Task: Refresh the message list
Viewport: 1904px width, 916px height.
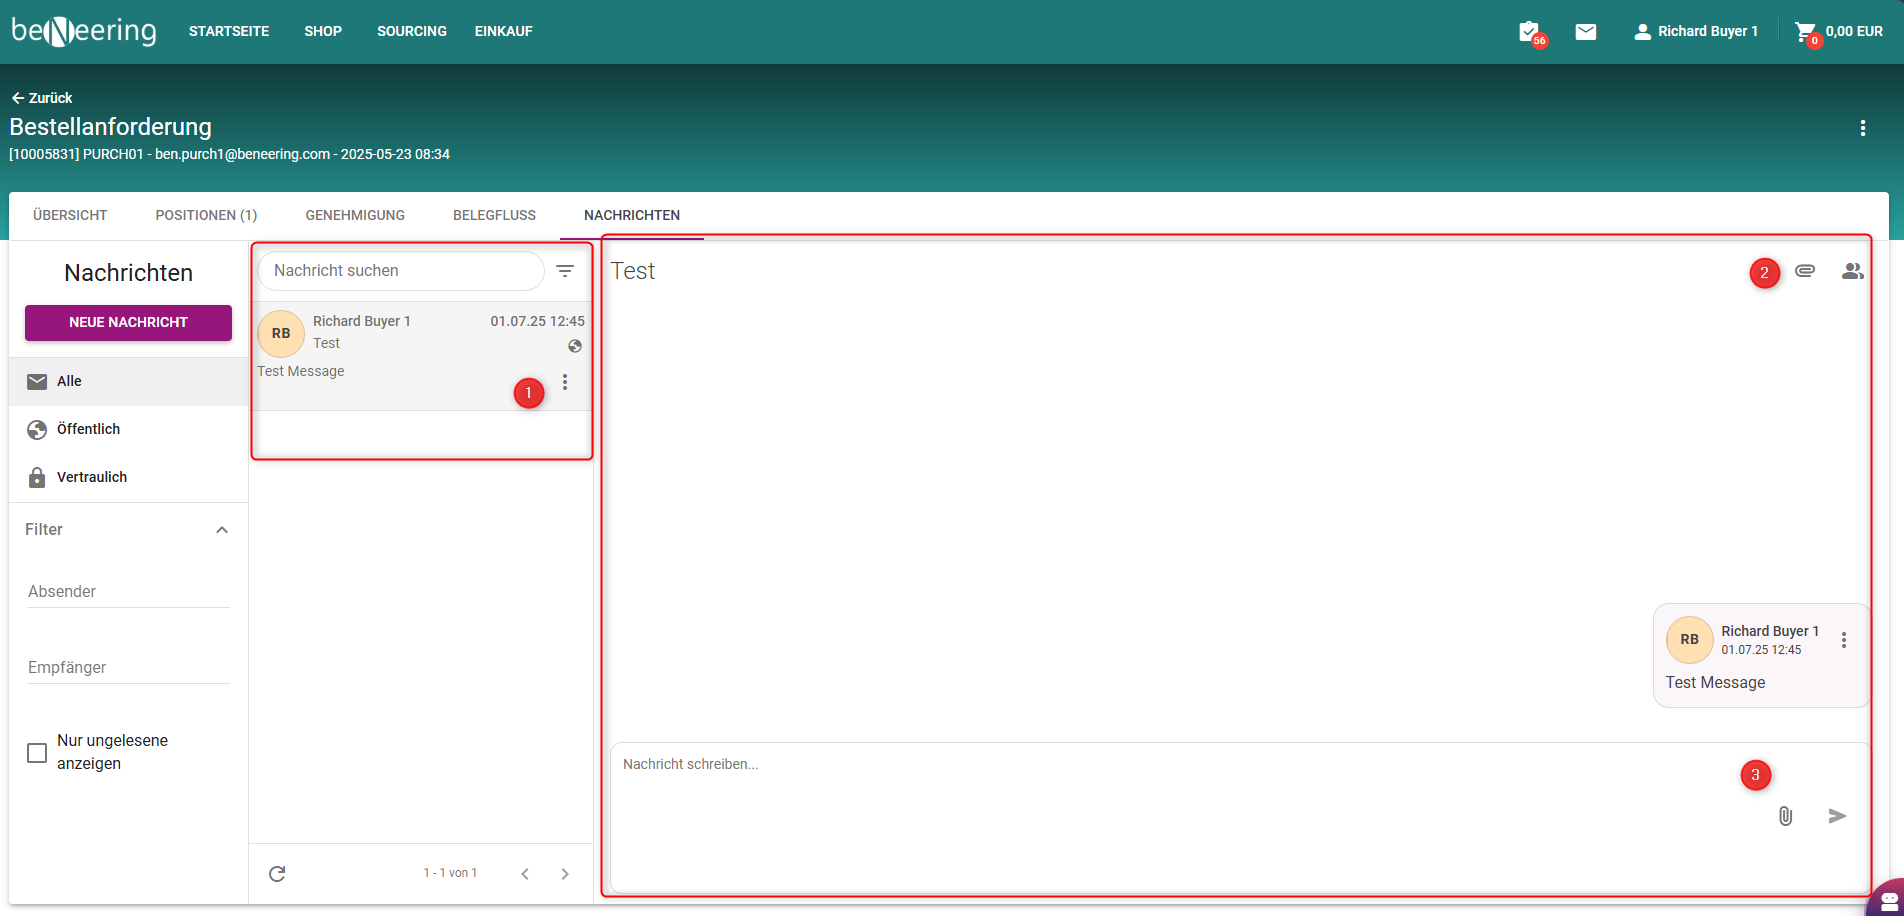Action: (277, 874)
